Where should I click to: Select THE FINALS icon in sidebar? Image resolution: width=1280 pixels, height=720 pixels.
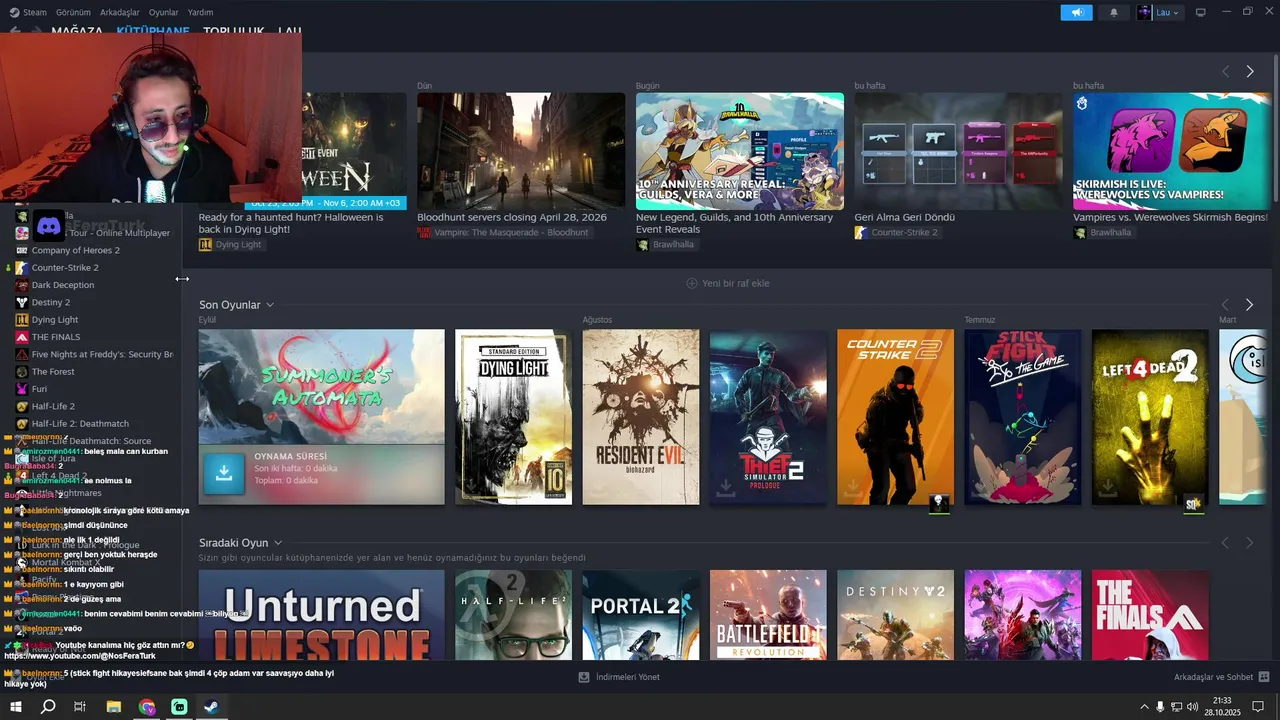click(22, 337)
